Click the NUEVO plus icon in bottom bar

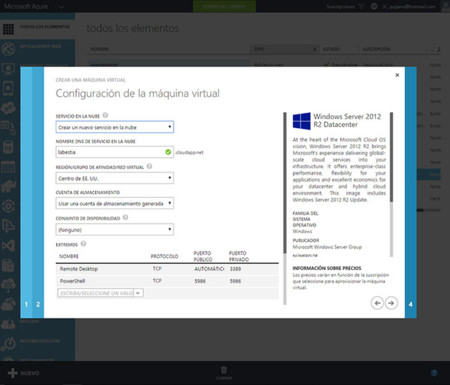coord(13,373)
